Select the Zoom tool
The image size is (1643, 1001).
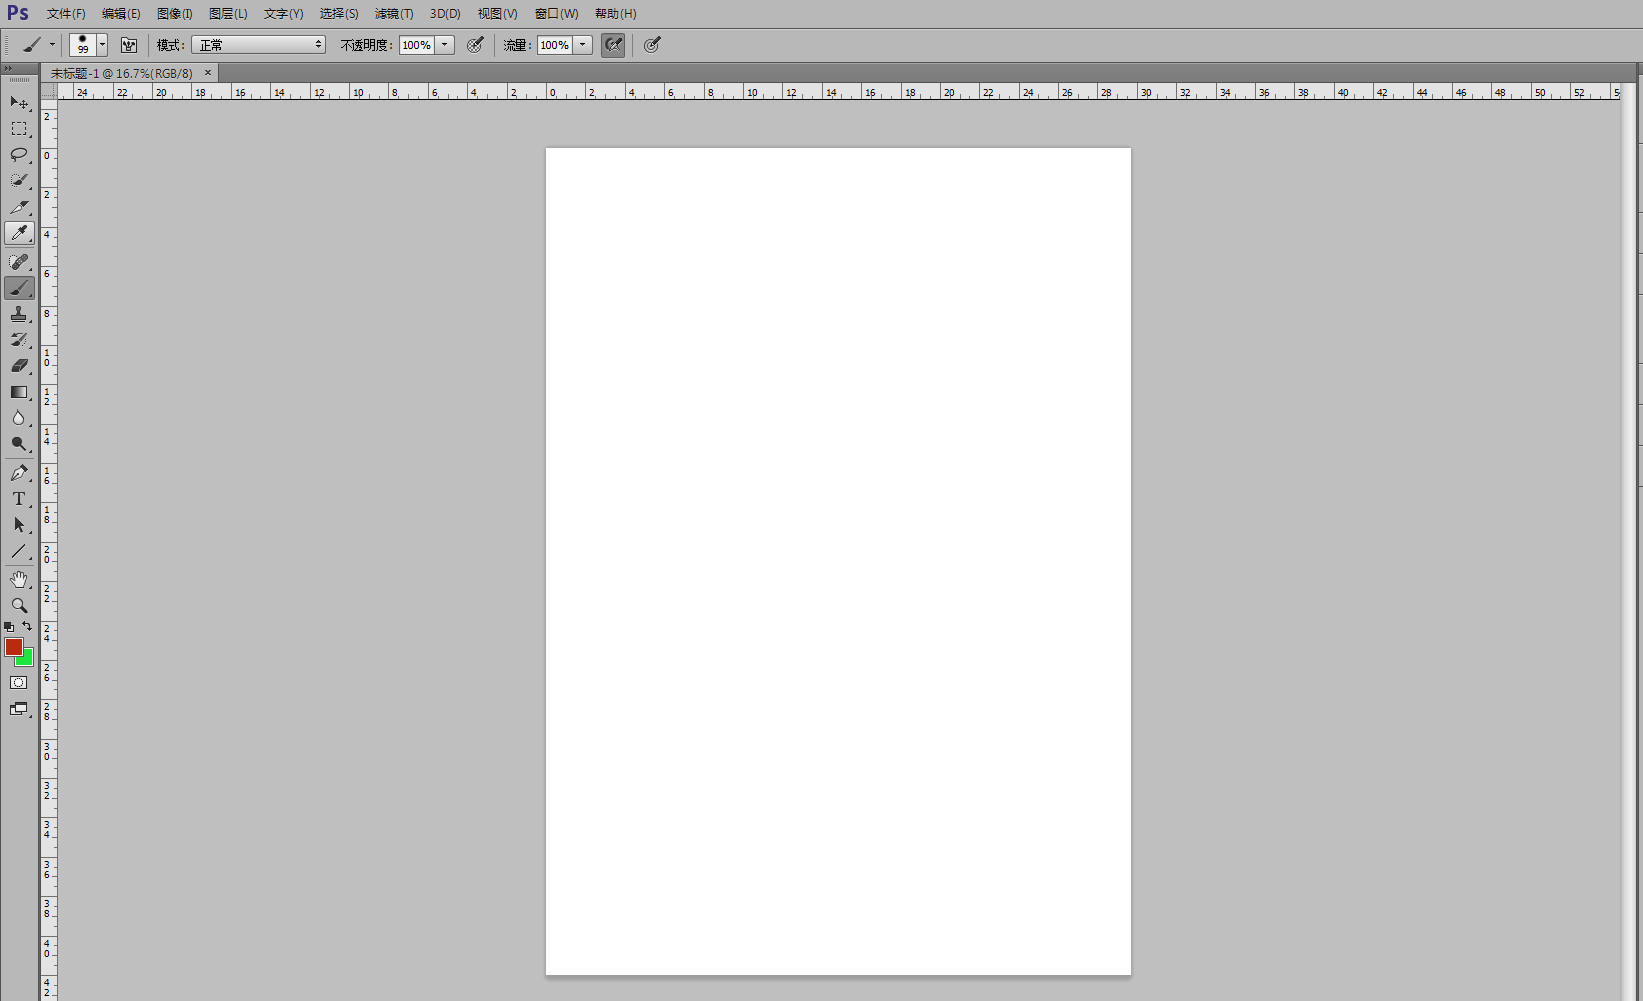pos(19,606)
